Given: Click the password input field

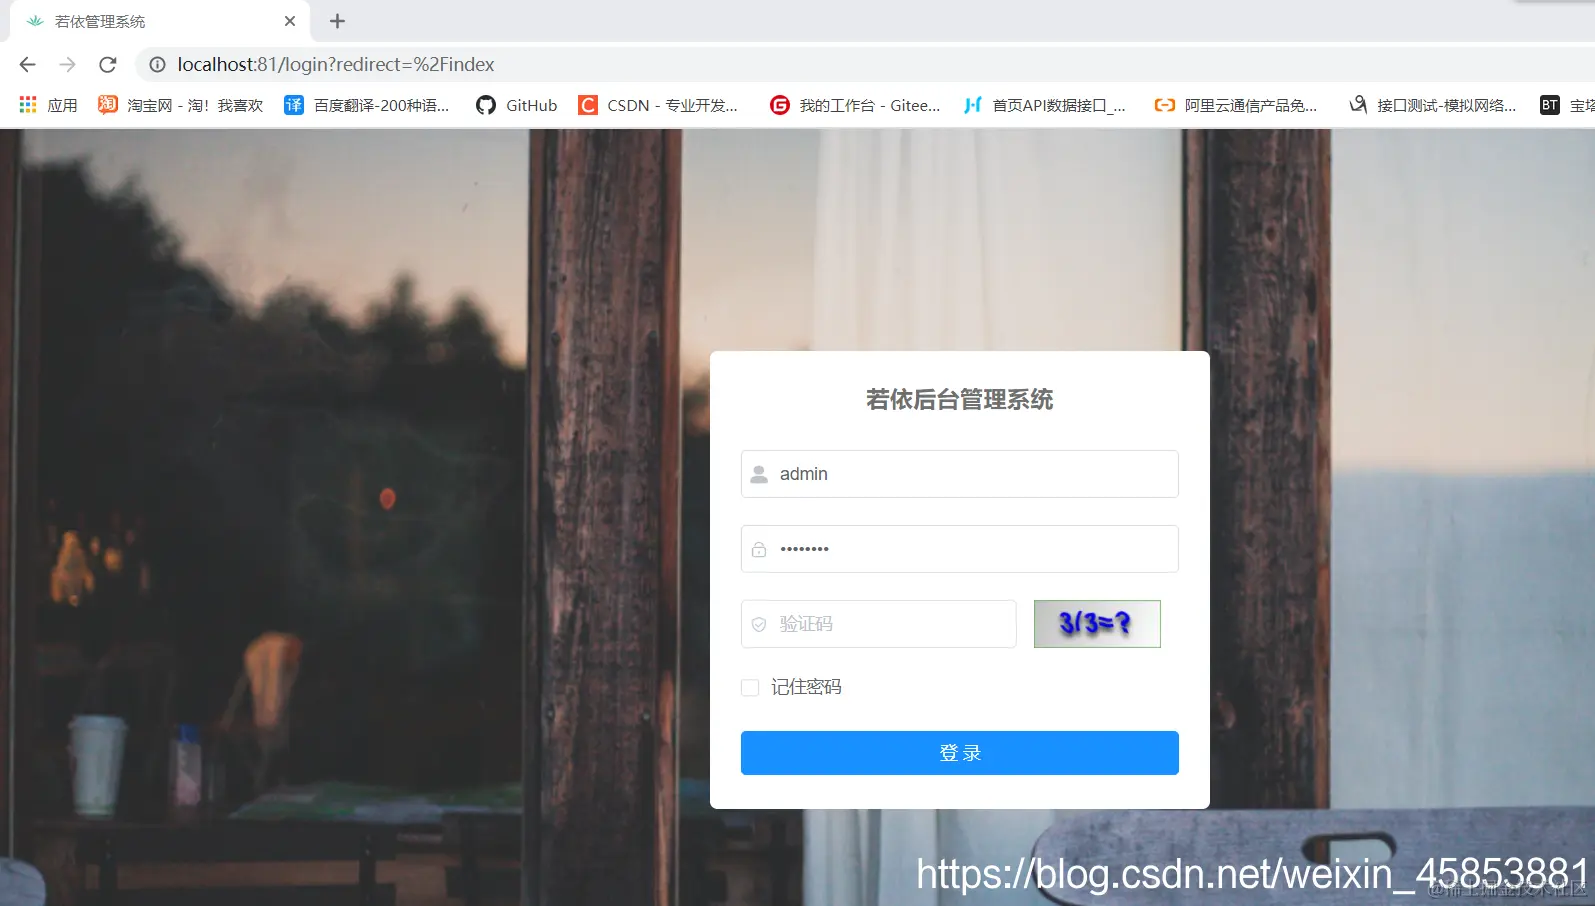Looking at the screenshot, I should pos(959,549).
